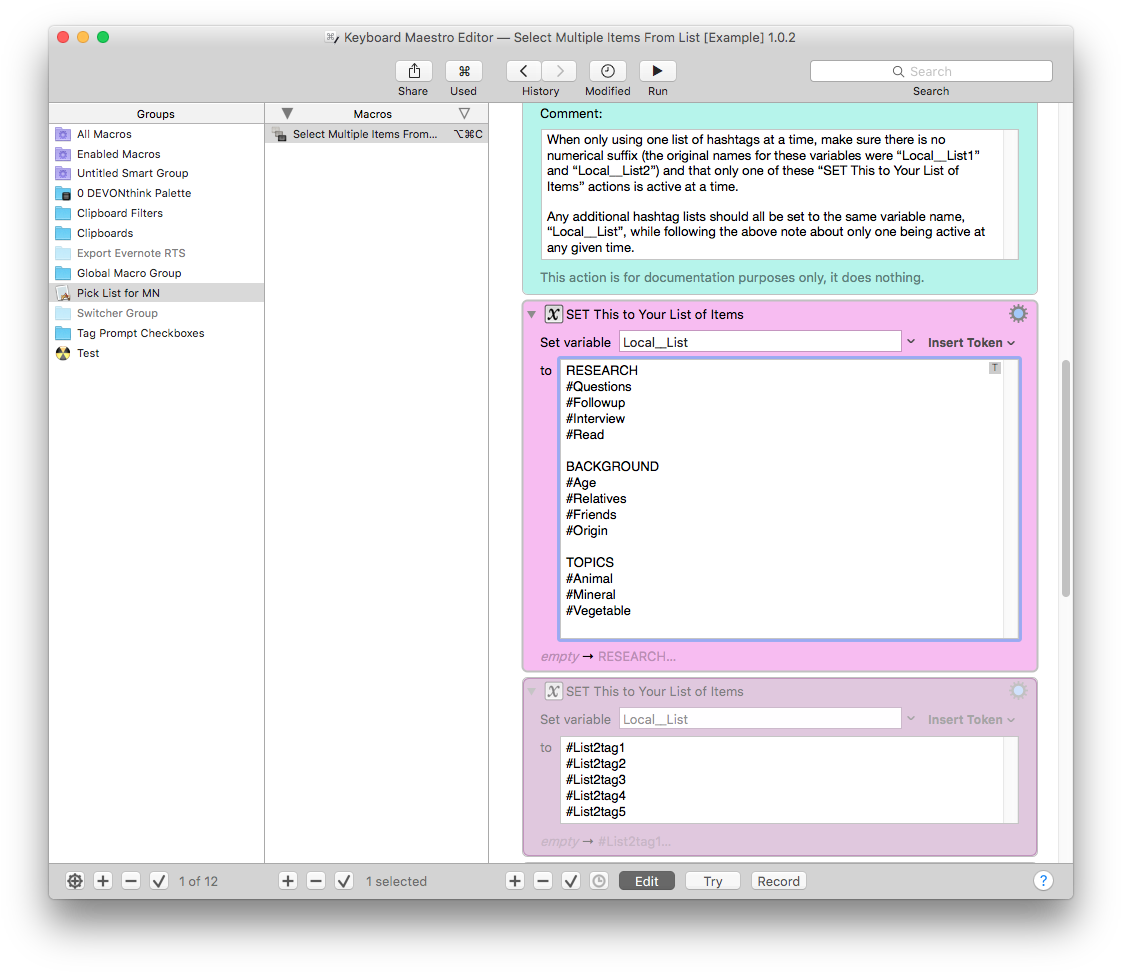Viewport: 1121px width, 972px height.
Task: Select the Tag Prompt Checkboxes group
Action: [x=157, y=334]
